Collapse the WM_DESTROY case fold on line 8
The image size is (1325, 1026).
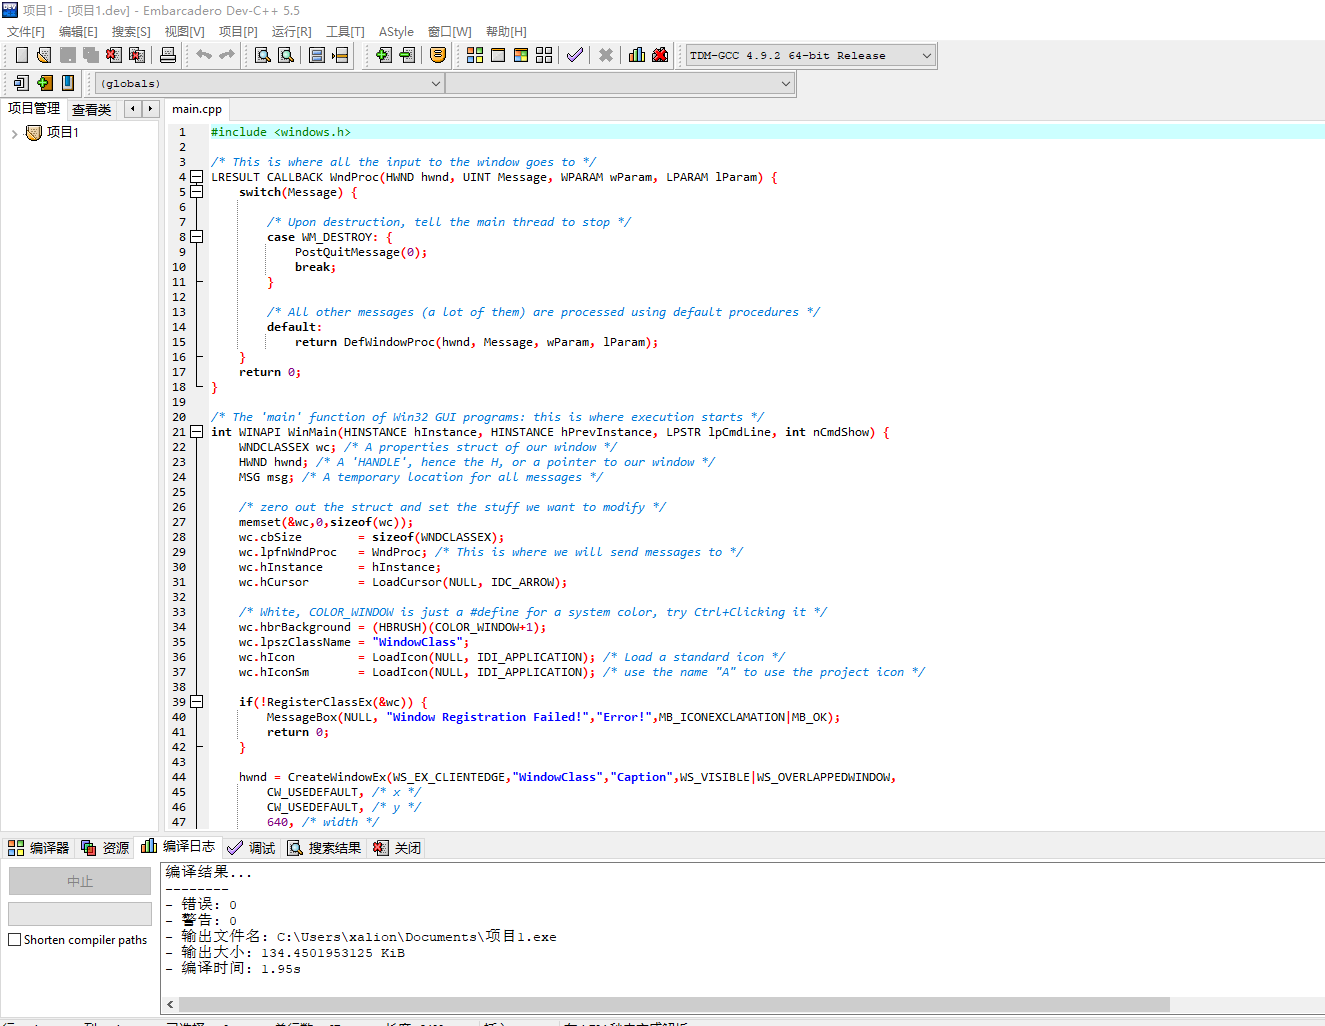[x=197, y=237]
